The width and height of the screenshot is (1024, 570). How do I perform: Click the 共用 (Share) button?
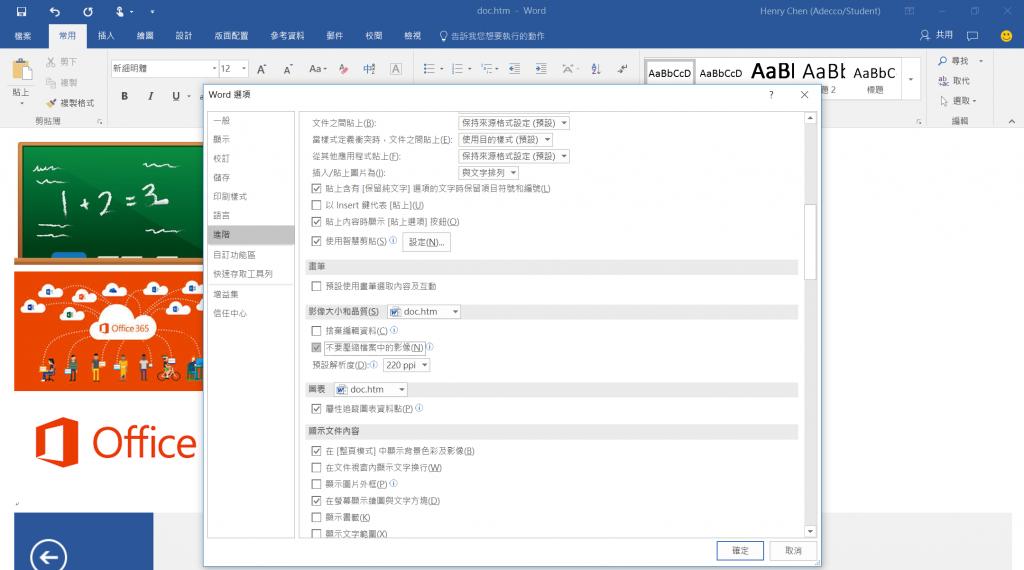936,35
